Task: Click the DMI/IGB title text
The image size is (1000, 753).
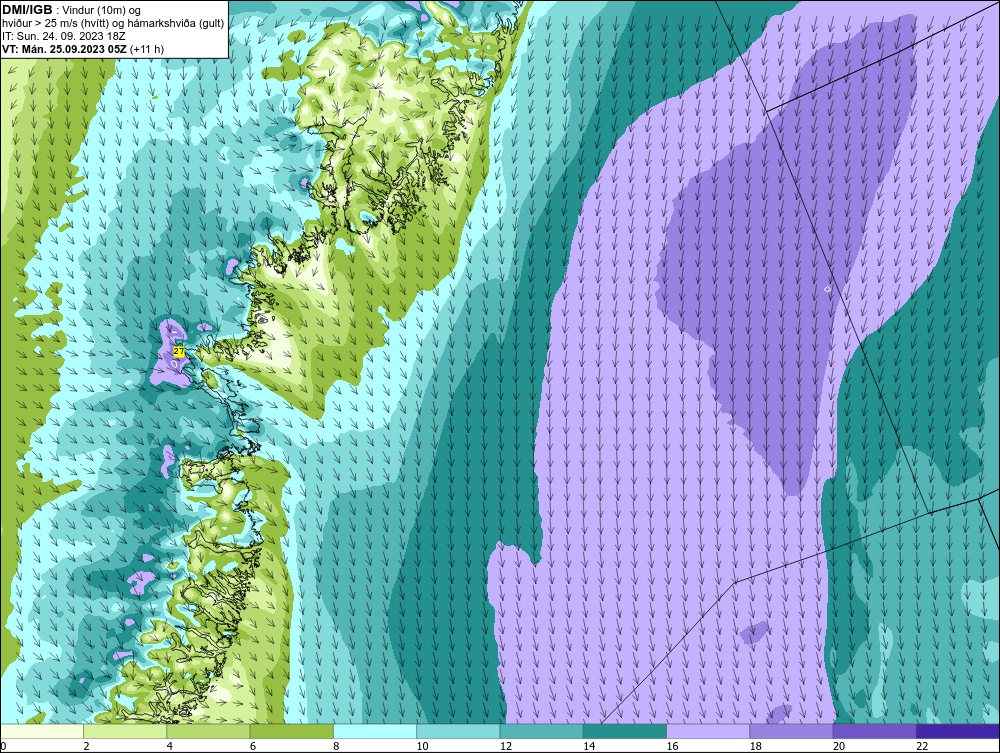Action: pos(27,10)
